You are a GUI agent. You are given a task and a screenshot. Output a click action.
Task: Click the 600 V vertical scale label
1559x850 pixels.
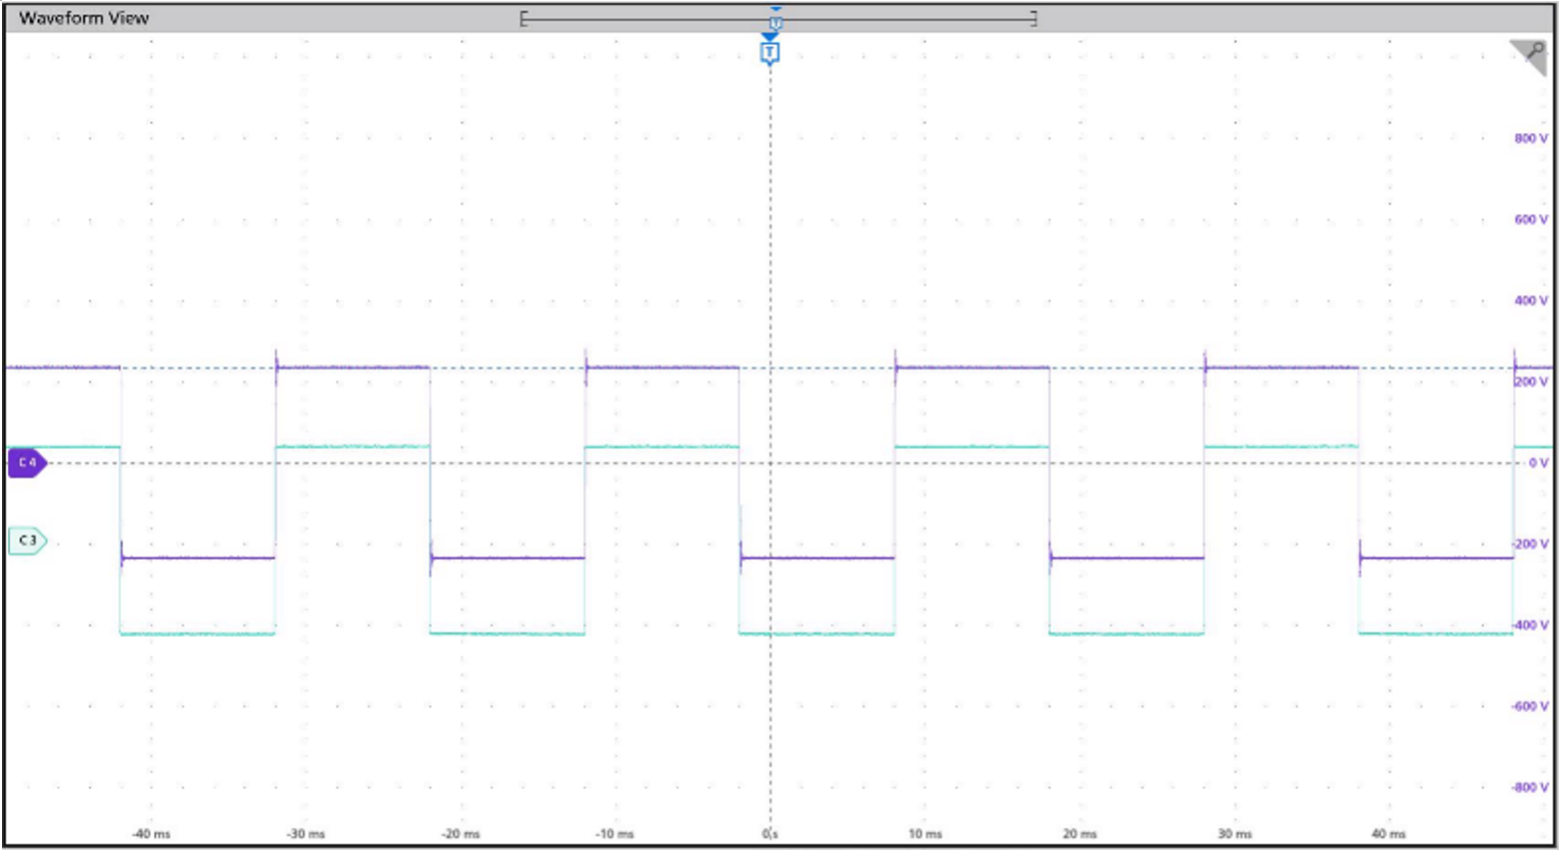click(x=1530, y=219)
